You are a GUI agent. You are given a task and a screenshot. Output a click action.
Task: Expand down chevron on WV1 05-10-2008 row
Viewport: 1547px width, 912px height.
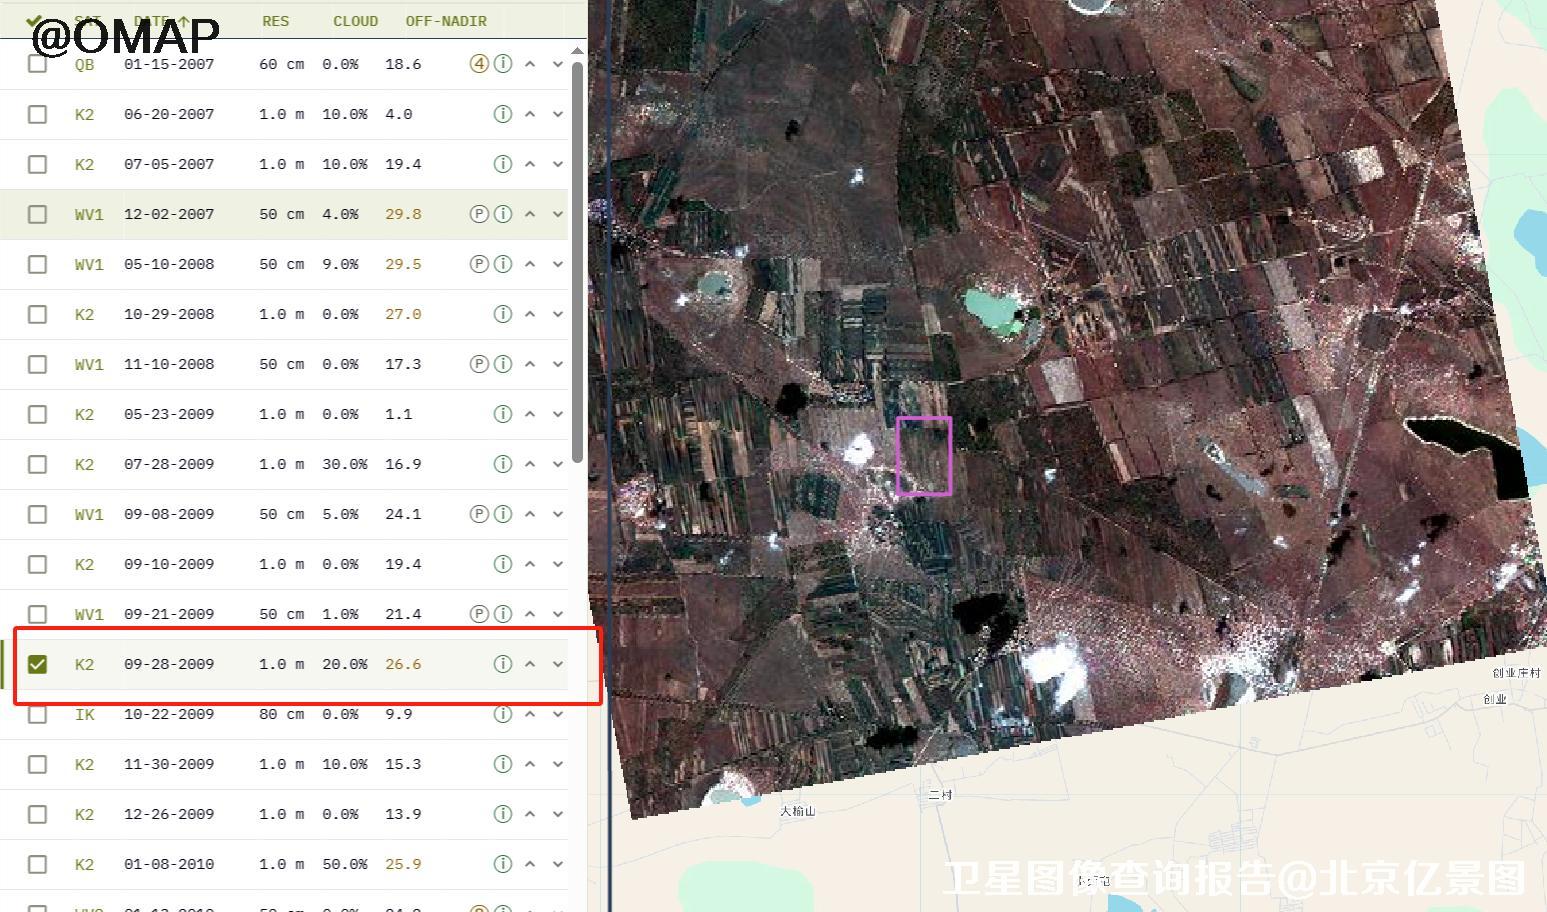click(558, 264)
